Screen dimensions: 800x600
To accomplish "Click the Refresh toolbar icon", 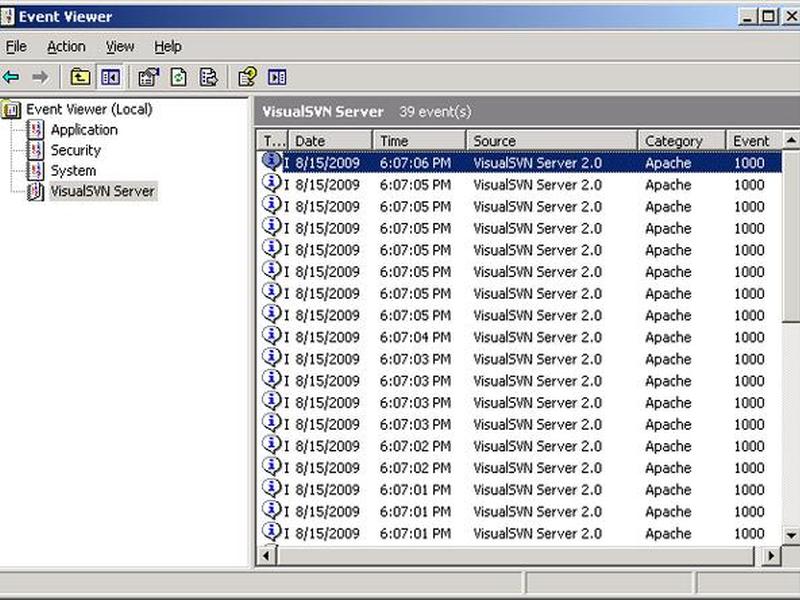I will tap(178, 78).
